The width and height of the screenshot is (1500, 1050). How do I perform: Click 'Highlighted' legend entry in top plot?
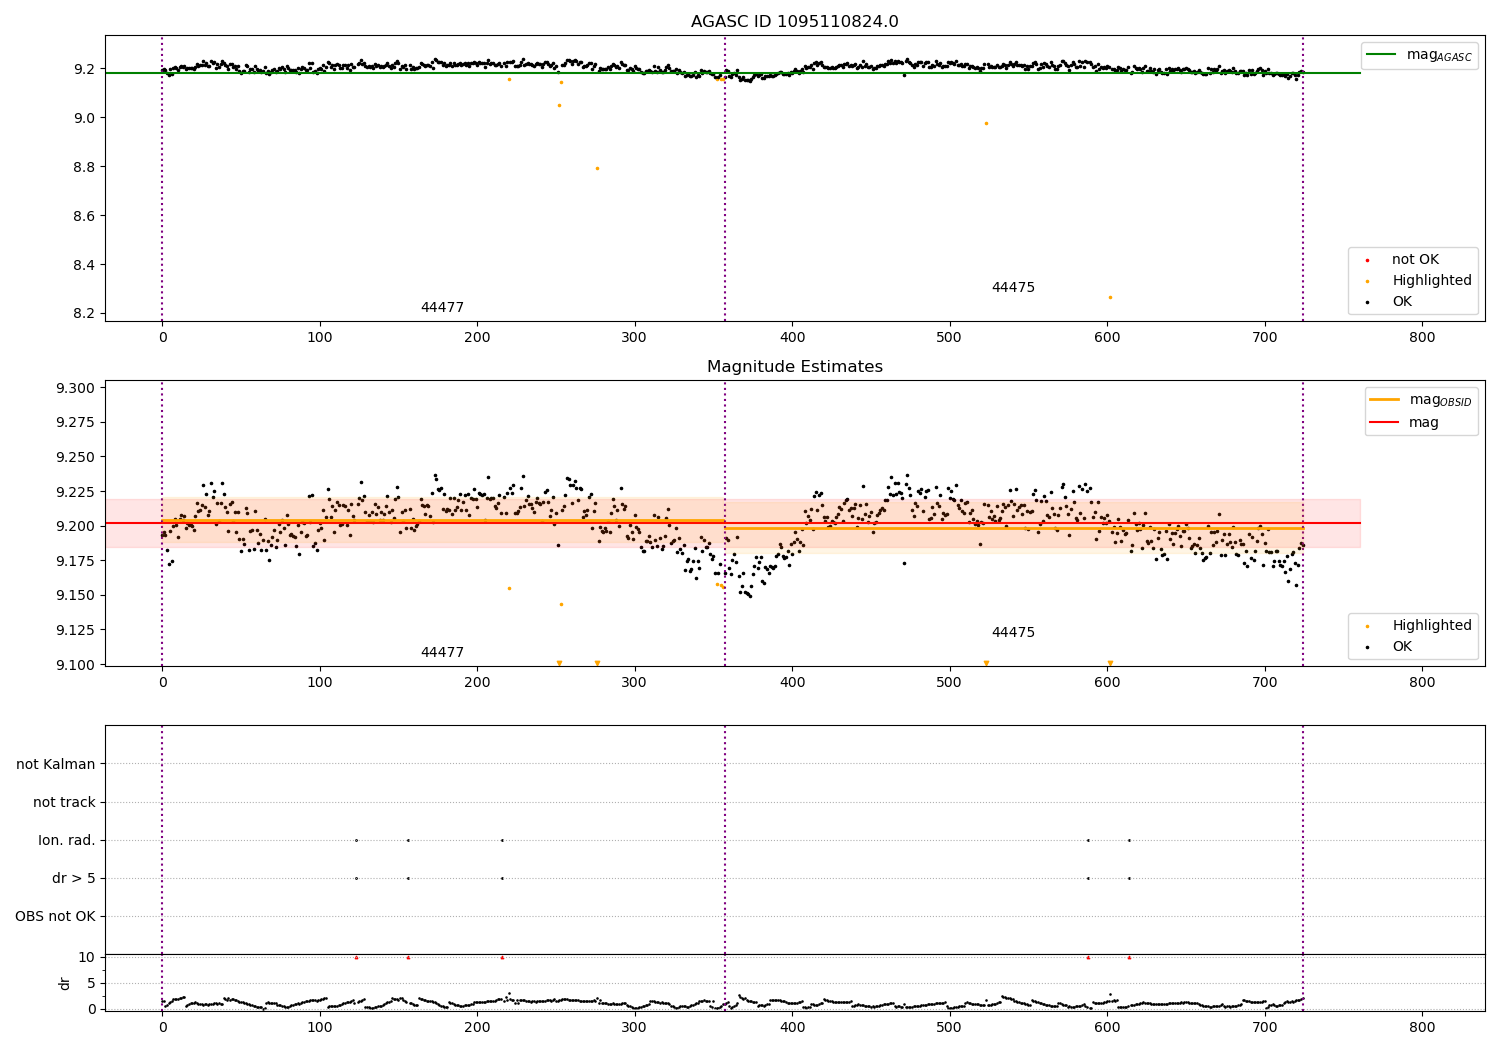[1419, 281]
